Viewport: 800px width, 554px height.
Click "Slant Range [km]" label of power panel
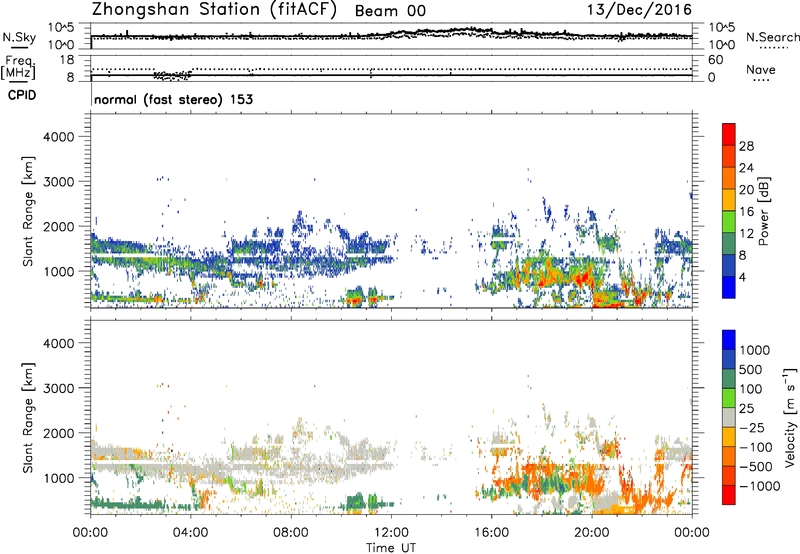28,211
